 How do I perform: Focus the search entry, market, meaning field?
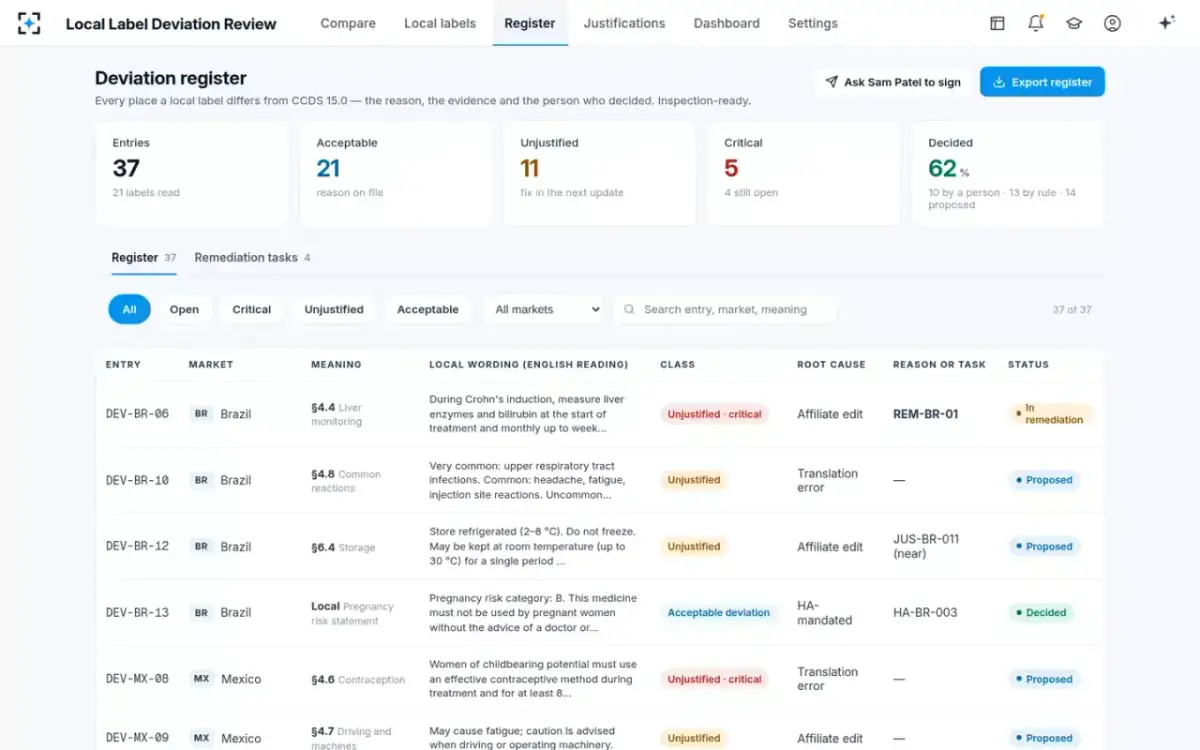point(726,310)
